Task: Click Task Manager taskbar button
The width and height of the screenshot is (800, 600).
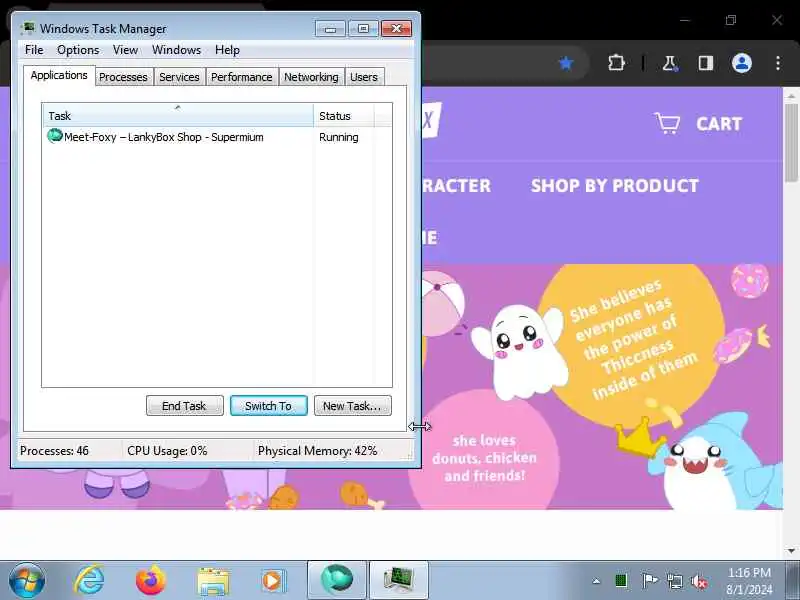Action: click(398, 580)
